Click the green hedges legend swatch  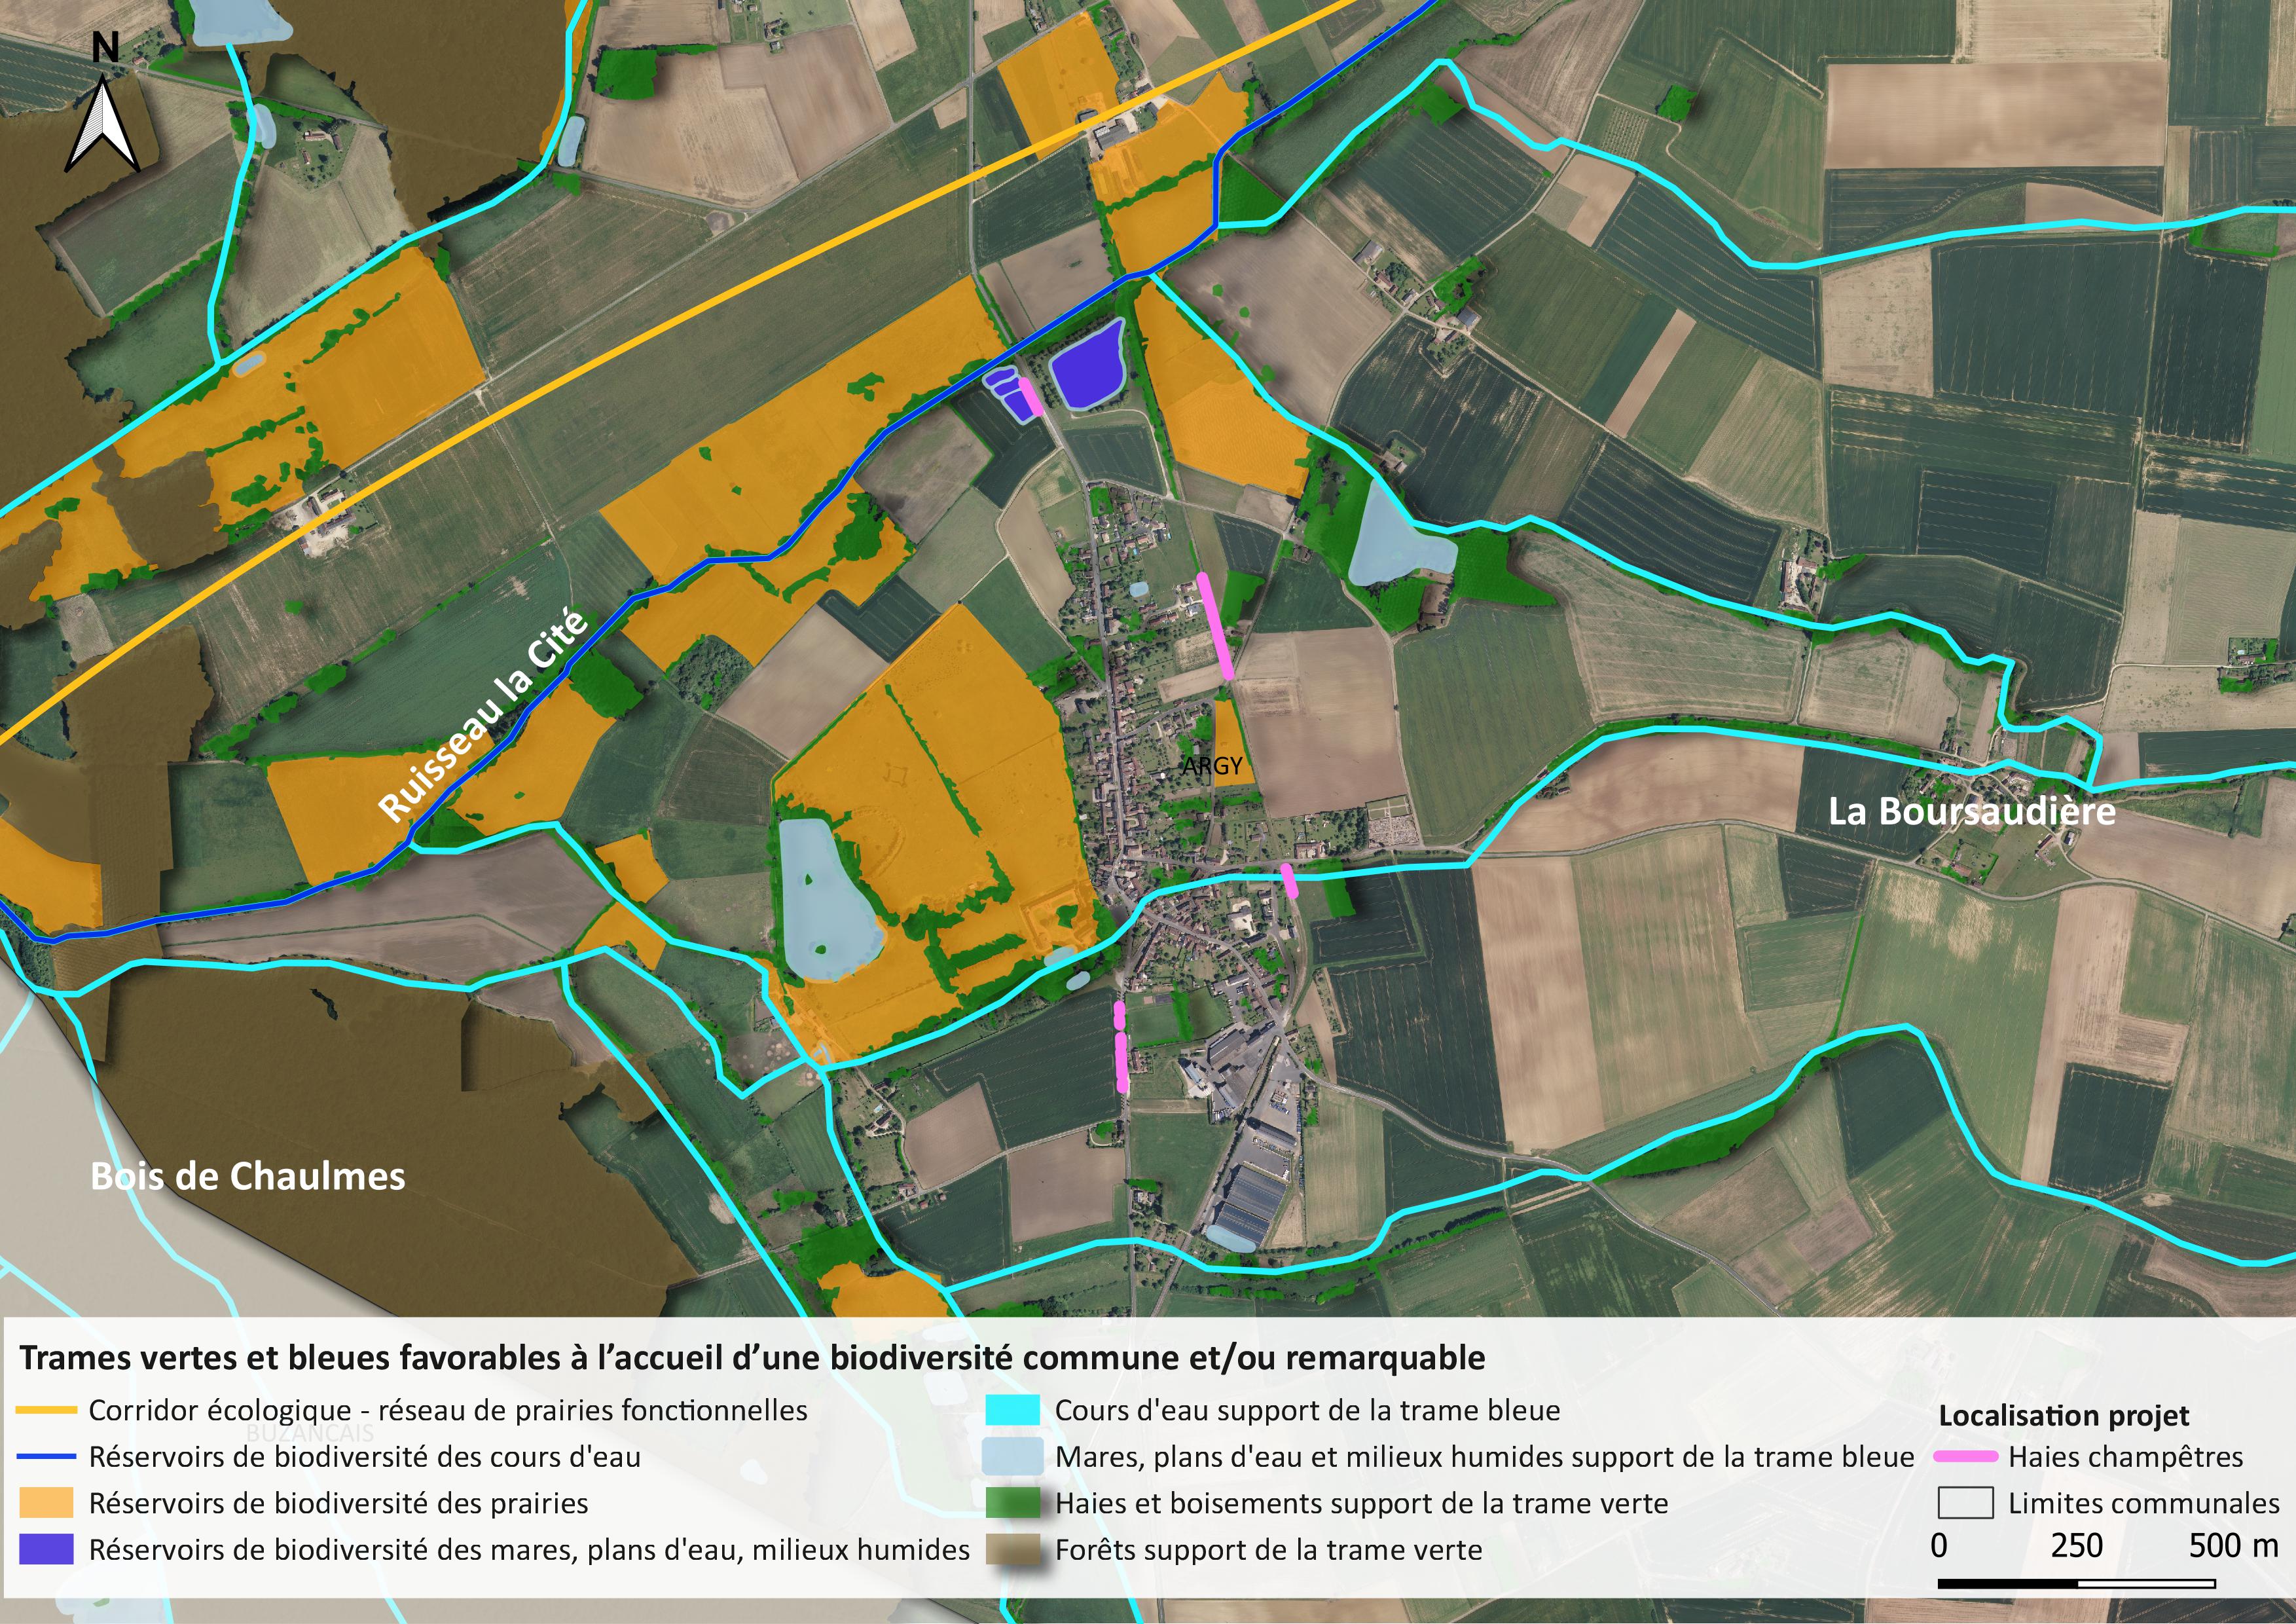tap(1012, 1503)
